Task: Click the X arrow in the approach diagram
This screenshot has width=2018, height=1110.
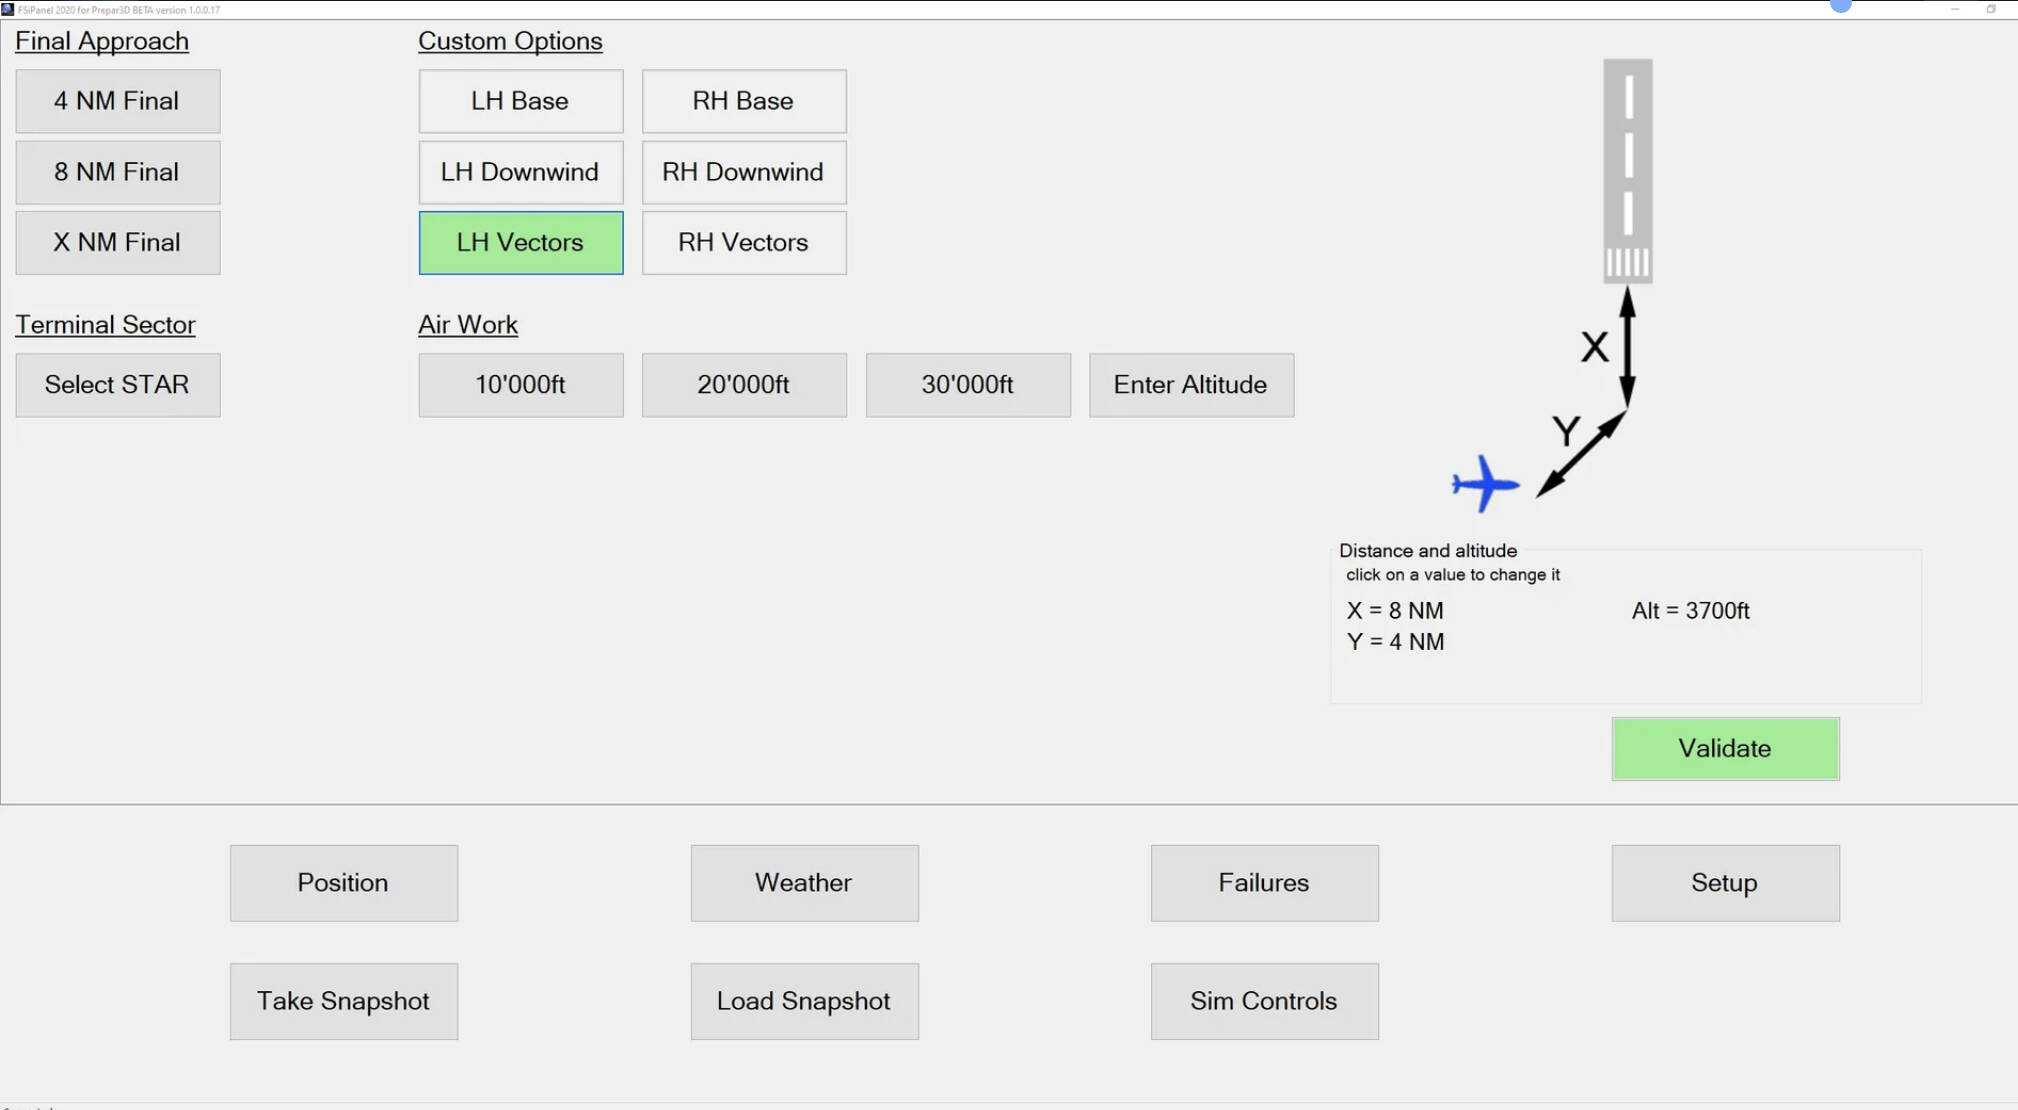Action: pos(1628,345)
